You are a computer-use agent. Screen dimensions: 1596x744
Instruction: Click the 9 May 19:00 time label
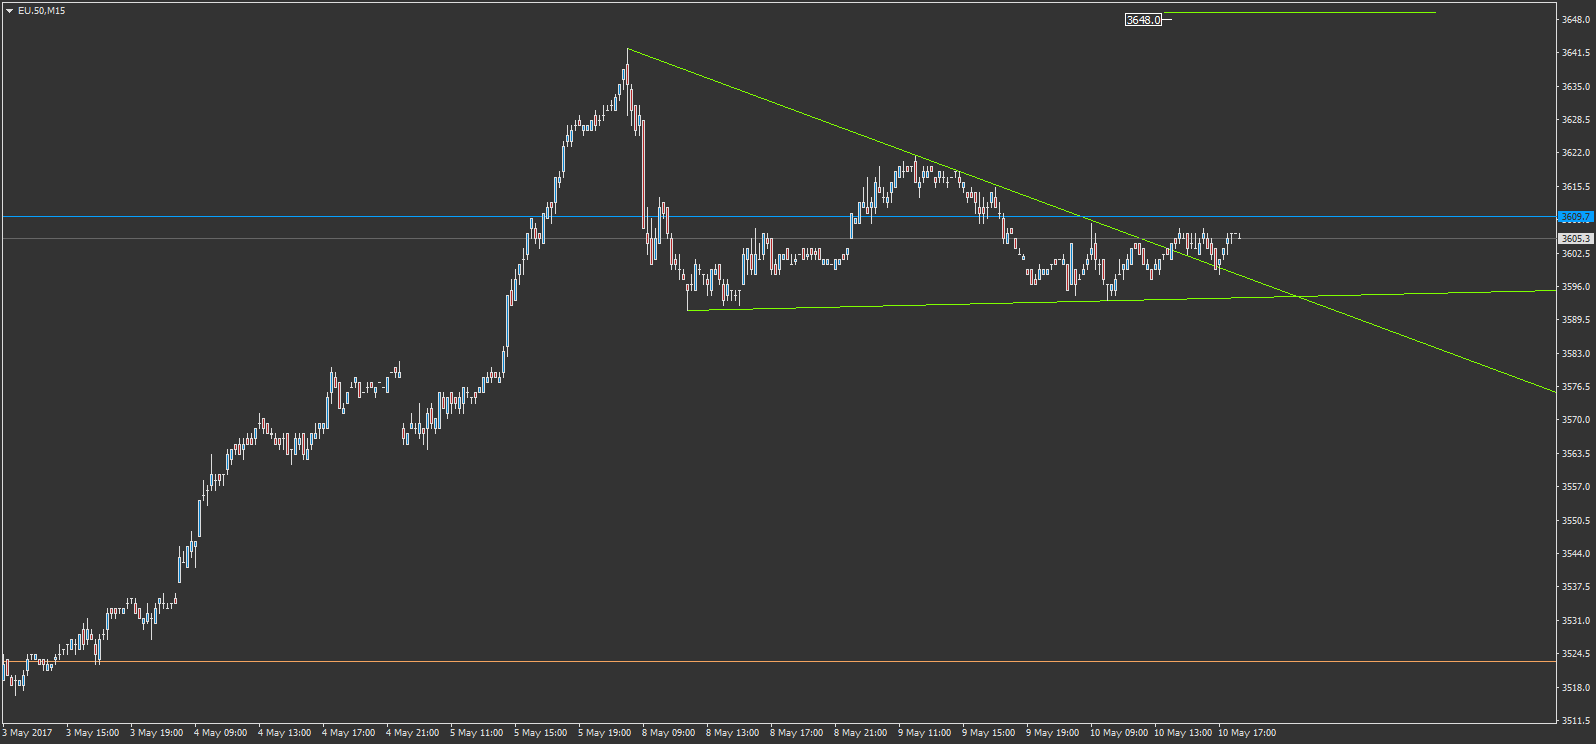click(x=1052, y=733)
